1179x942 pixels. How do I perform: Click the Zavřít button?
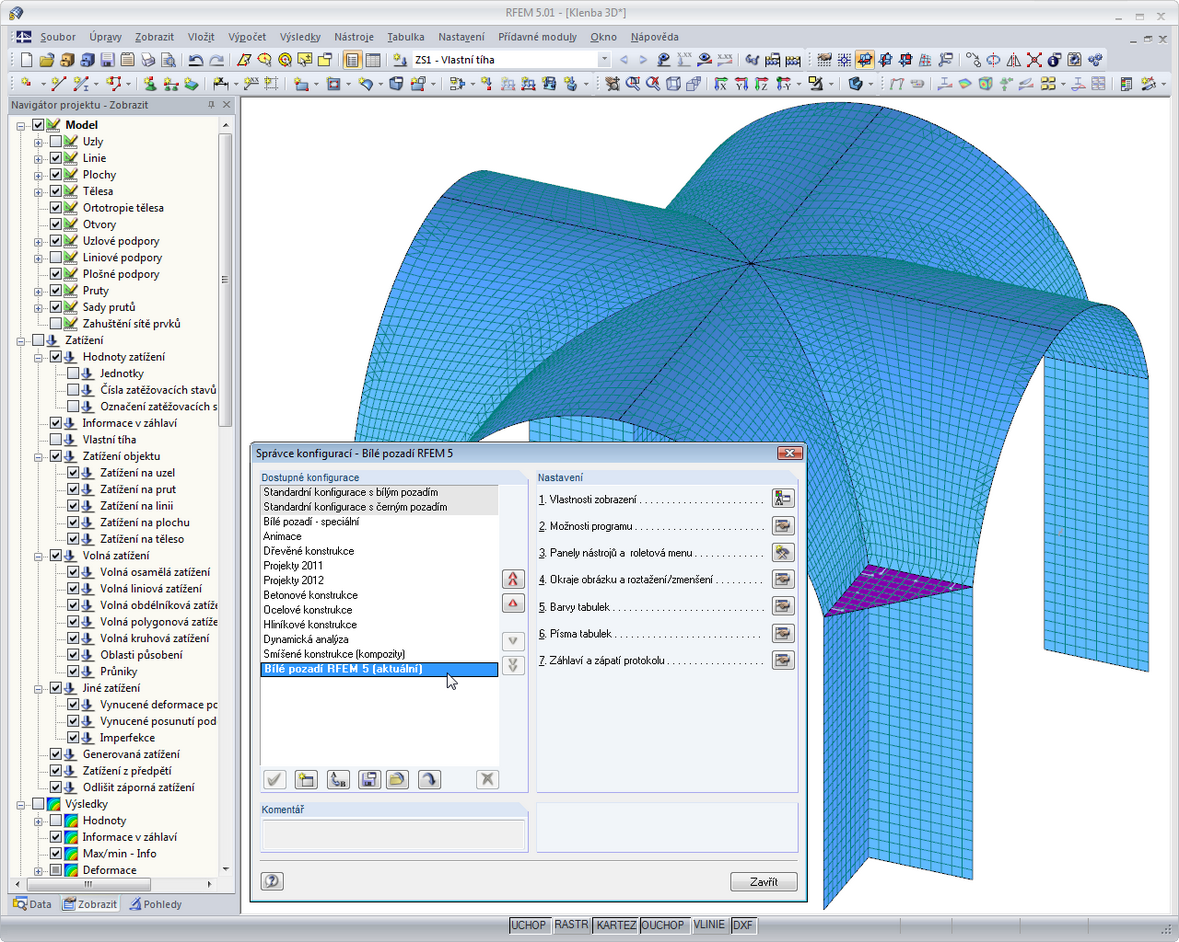tap(764, 881)
